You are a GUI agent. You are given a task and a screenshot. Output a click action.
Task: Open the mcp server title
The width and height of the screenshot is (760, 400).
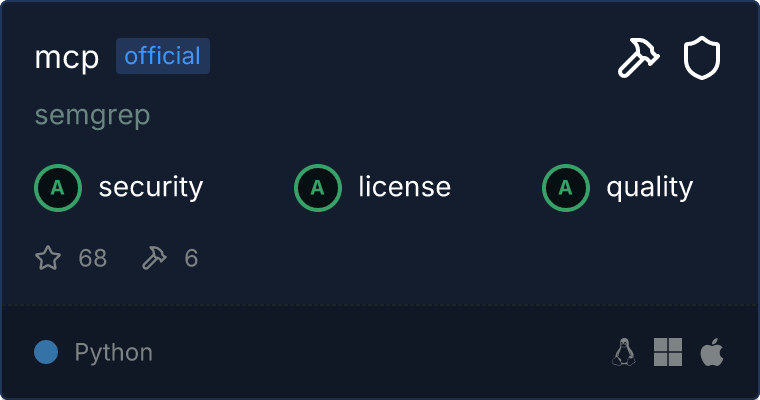point(67,58)
